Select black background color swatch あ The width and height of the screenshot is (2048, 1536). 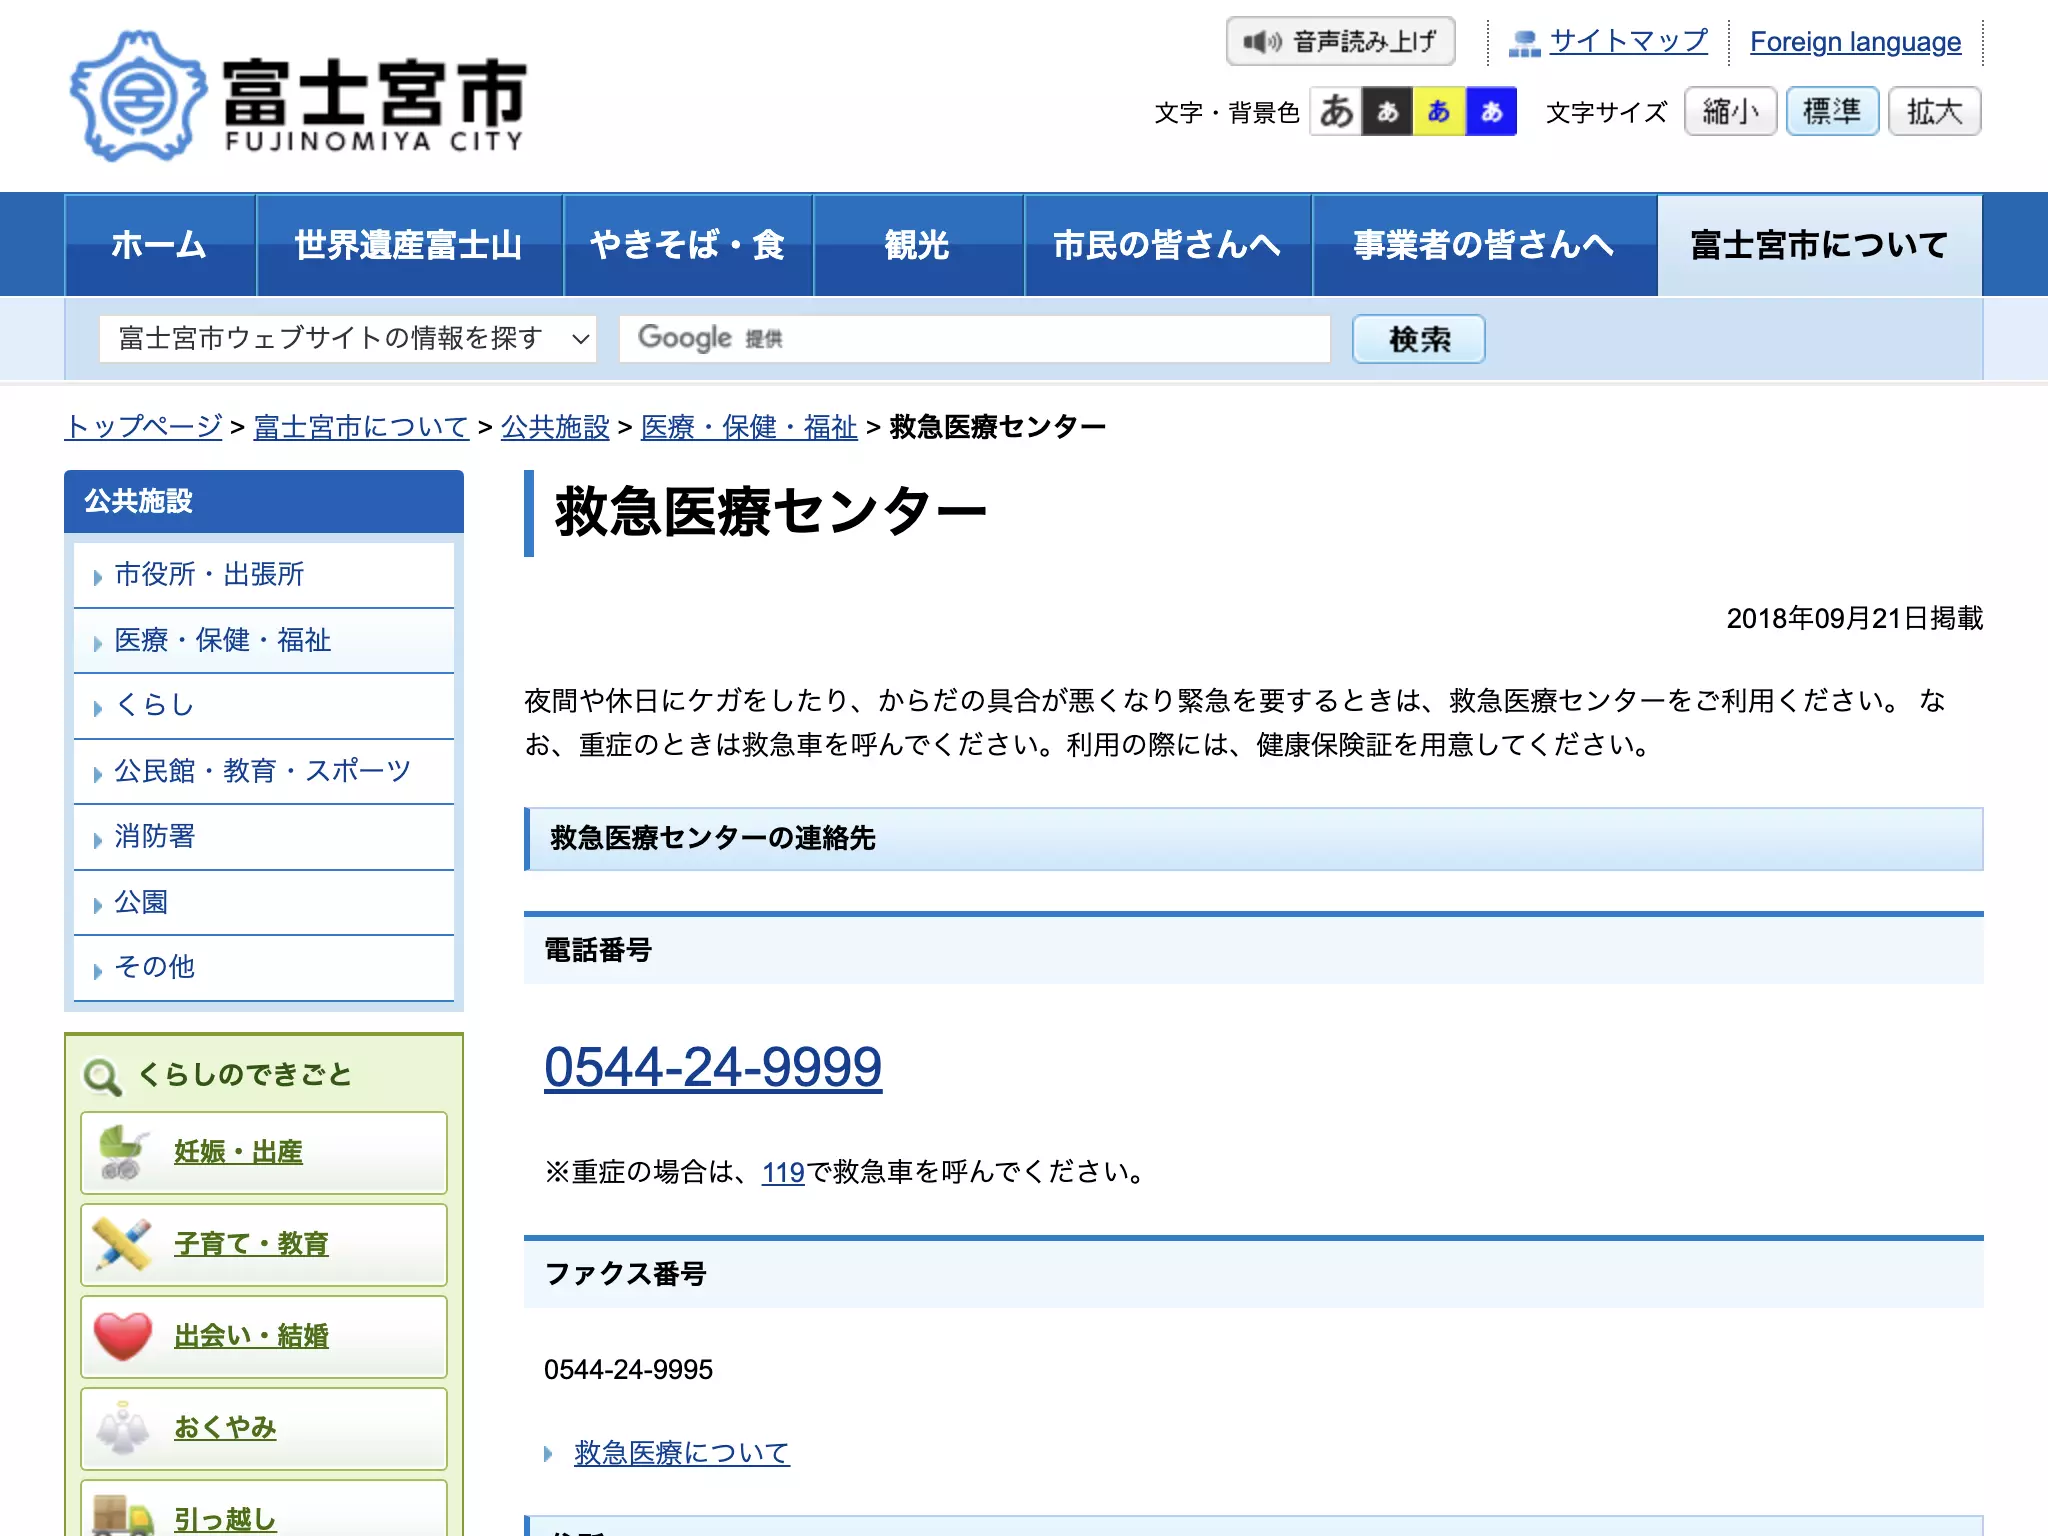tap(1388, 111)
